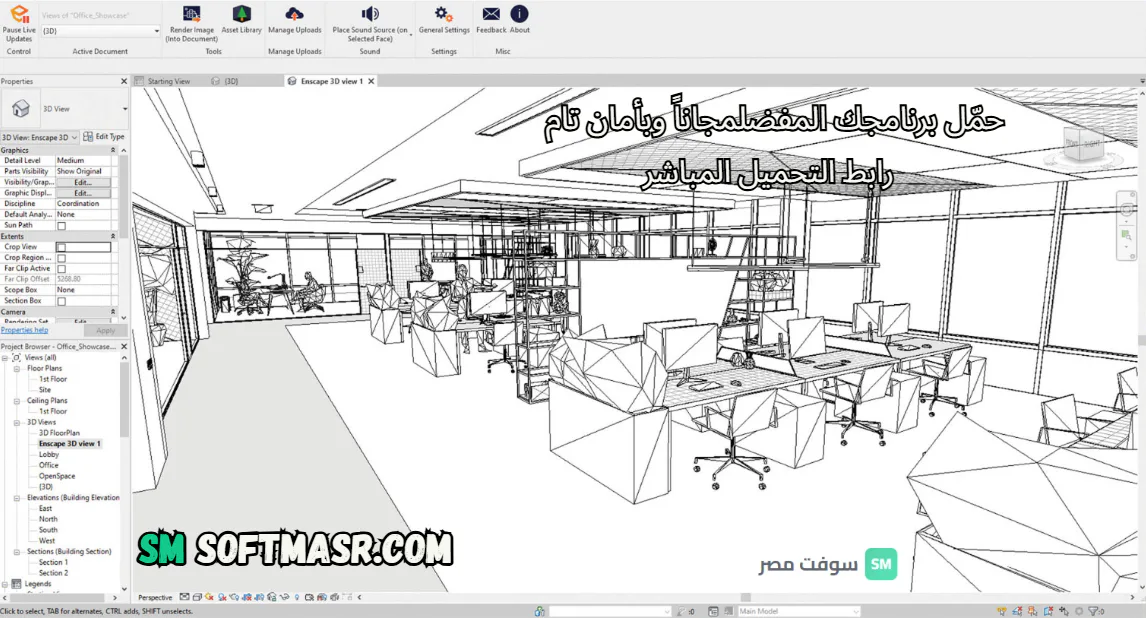Open the North elevation view
Image resolution: width=1146 pixels, height=618 pixels.
48,519
